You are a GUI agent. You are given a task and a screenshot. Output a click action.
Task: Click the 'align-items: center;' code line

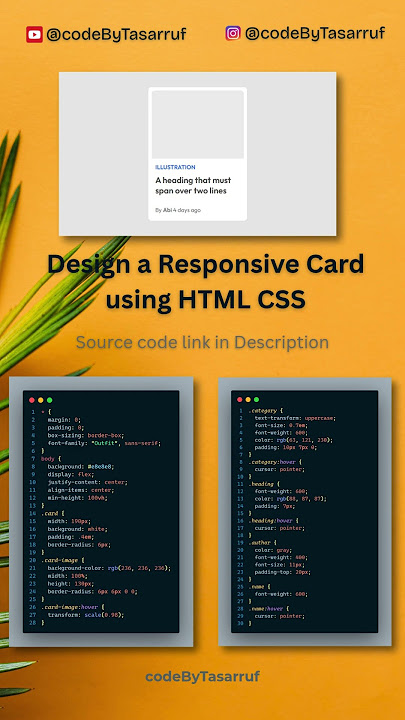[x=81, y=490]
